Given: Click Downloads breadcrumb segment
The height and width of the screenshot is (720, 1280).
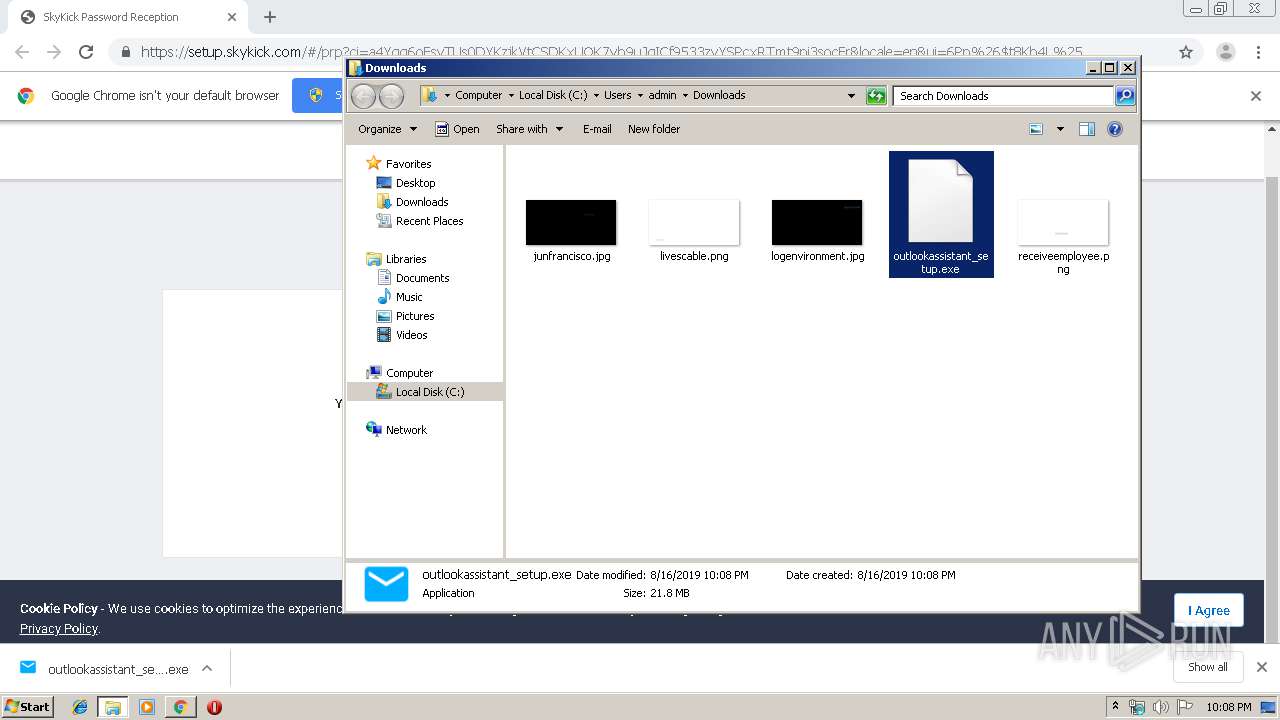Looking at the screenshot, I should [719, 96].
